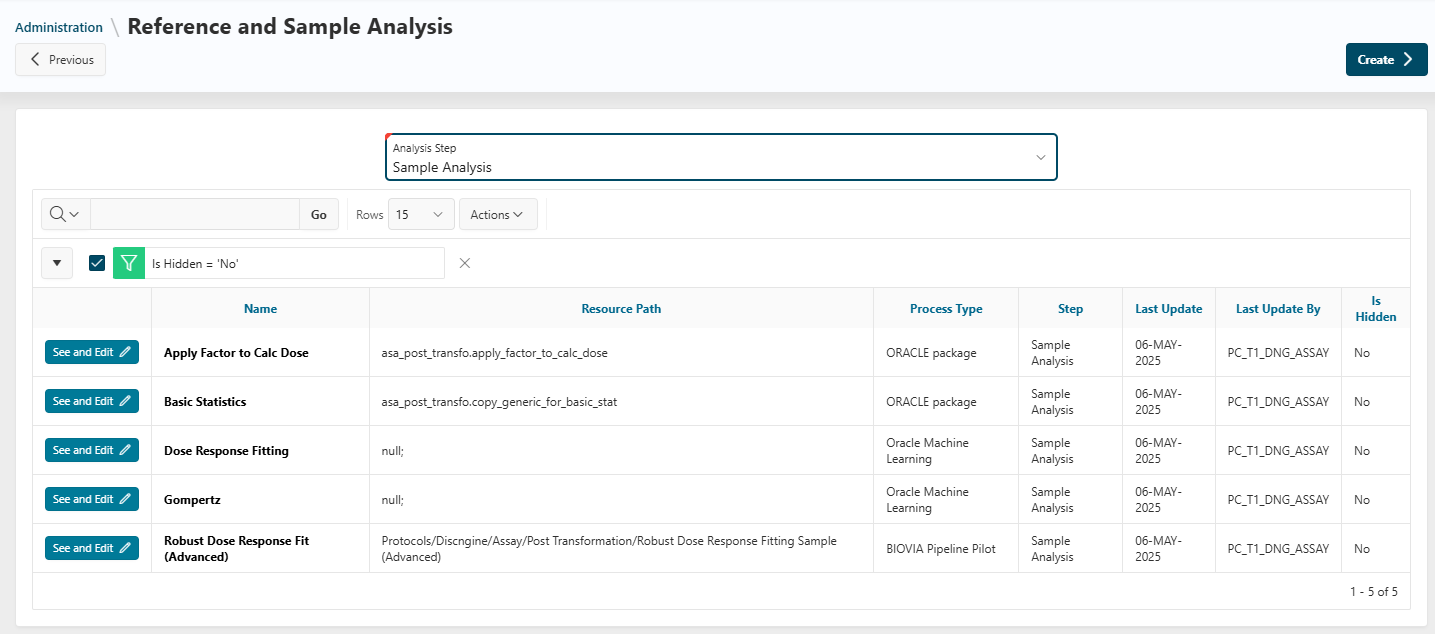Click Oracle Machine Learning in Gompertz row
Image resolution: width=1435 pixels, height=634 pixels.
(x=927, y=499)
